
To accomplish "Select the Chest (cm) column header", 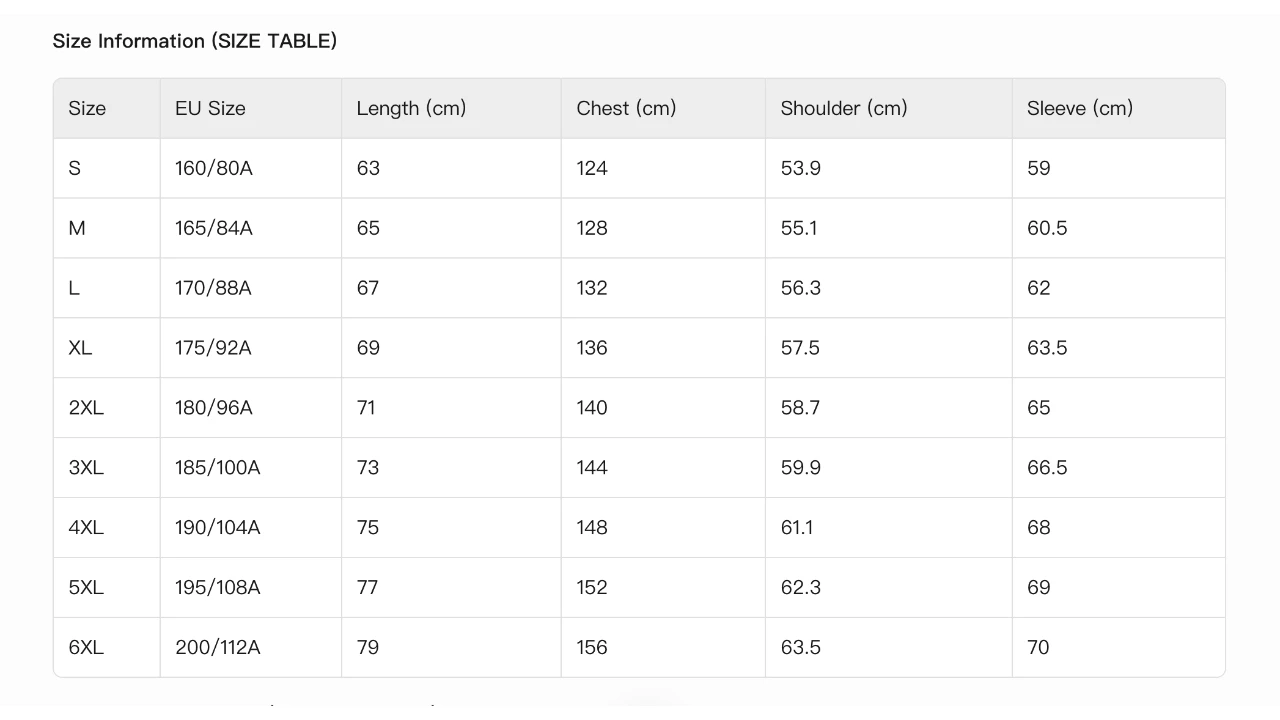I will [626, 108].
